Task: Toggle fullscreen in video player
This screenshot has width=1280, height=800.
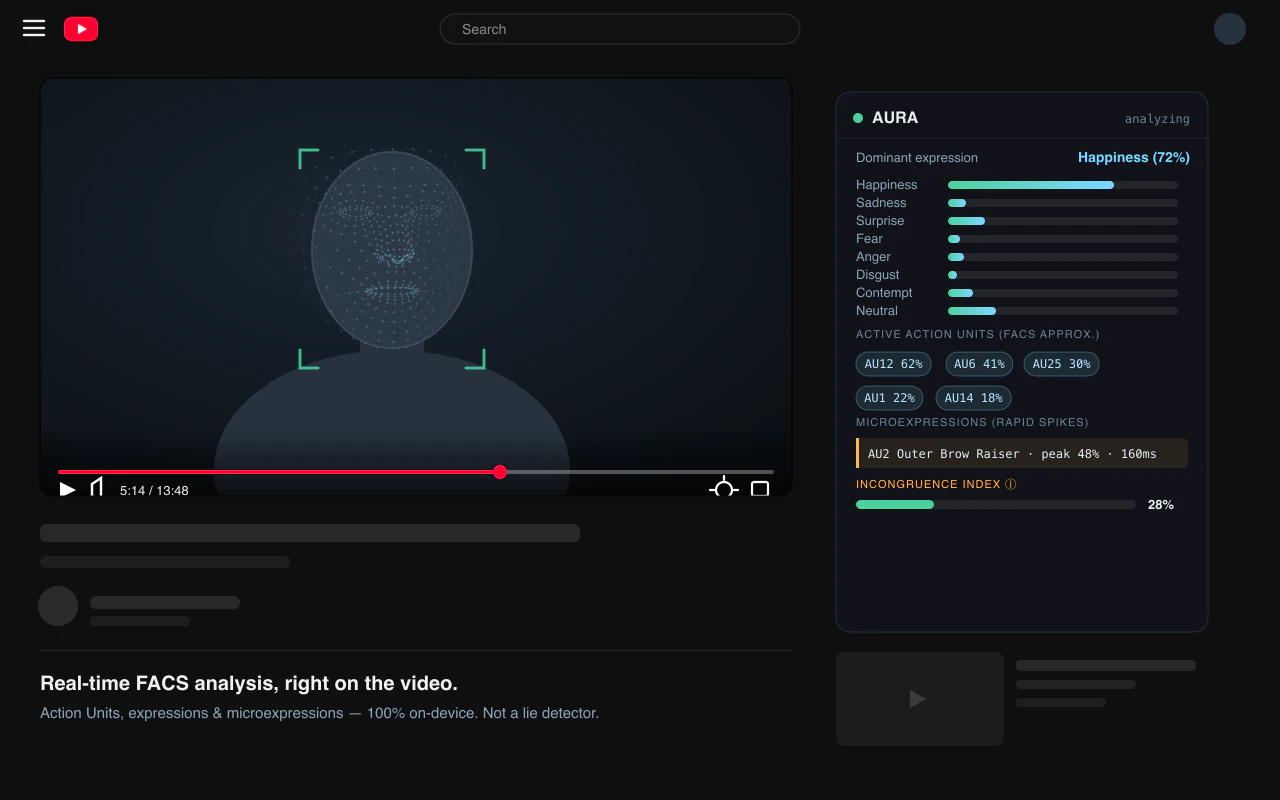Action: [760, 489]
